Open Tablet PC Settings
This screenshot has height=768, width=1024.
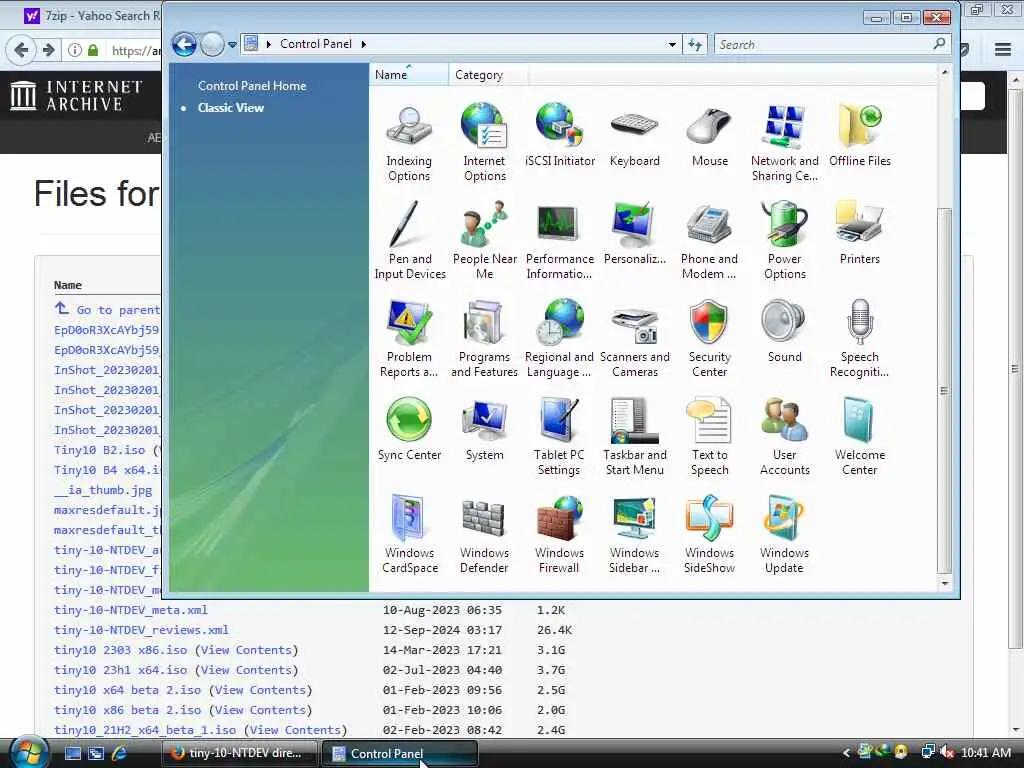pyautogui.click(x=559, y=436)
